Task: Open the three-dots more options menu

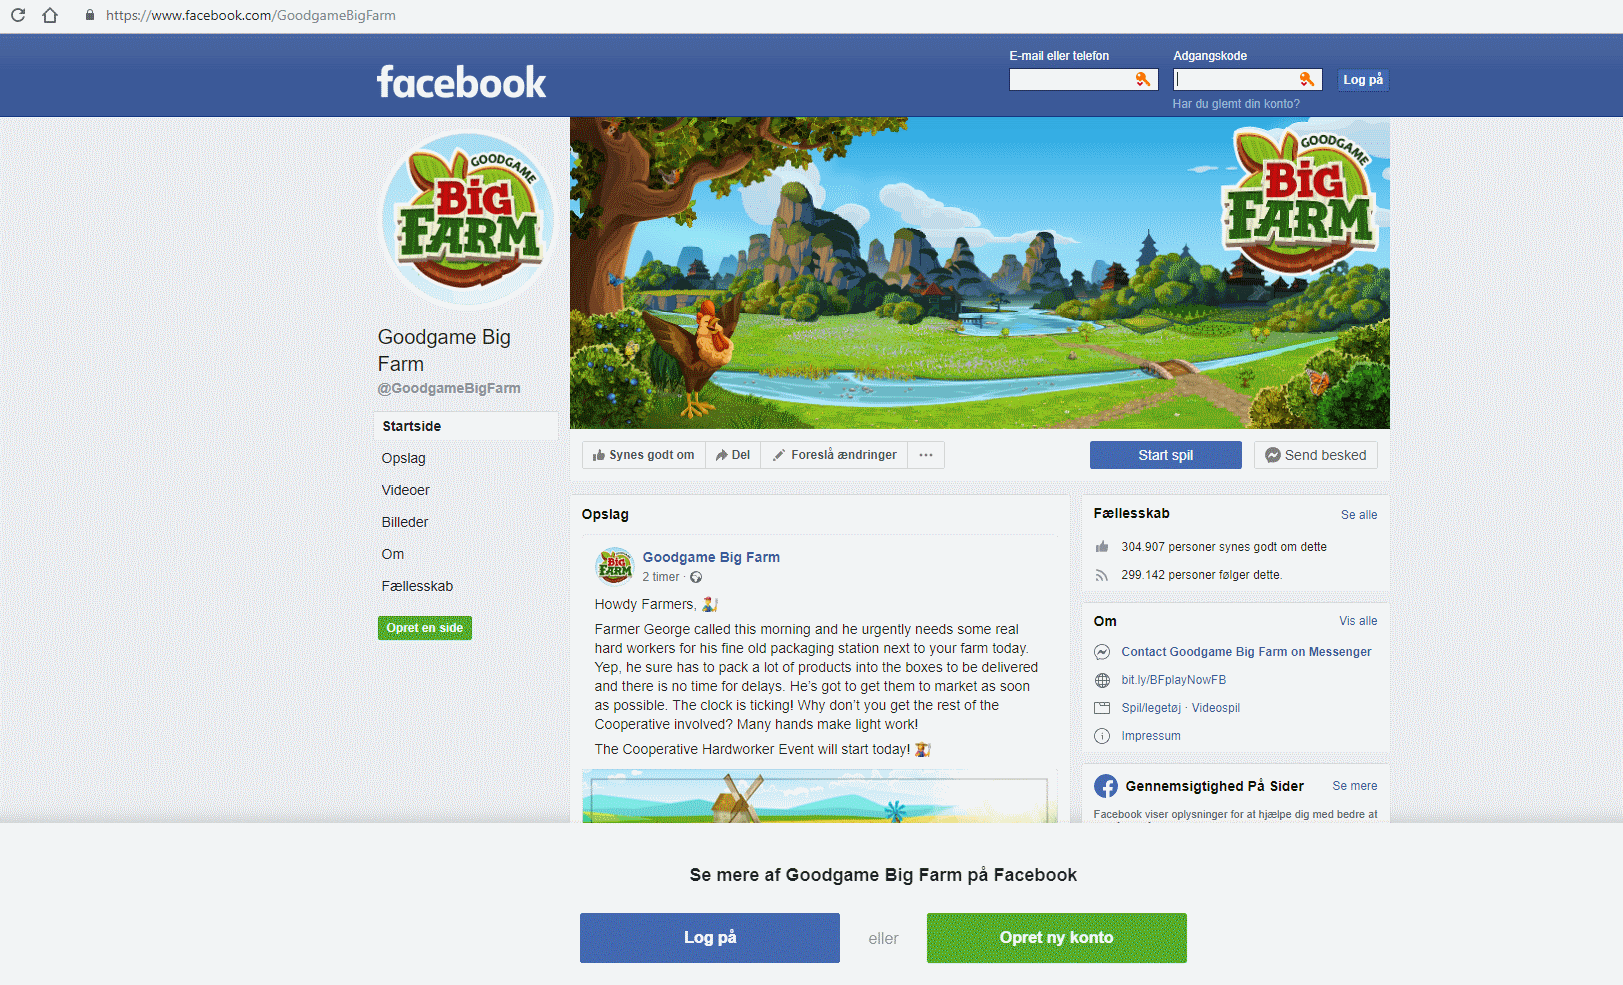Action: pos(926,455)
